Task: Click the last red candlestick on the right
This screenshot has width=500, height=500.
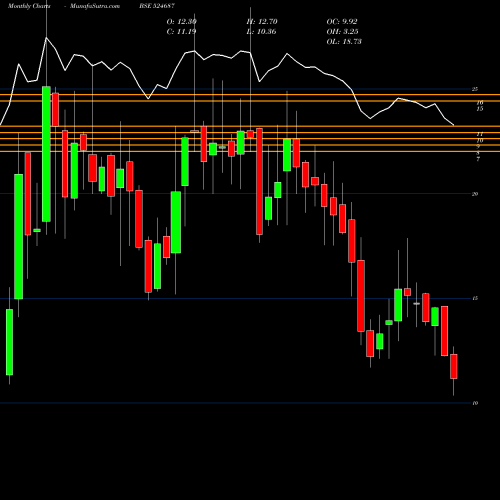Action: click(x=454, y=366)
